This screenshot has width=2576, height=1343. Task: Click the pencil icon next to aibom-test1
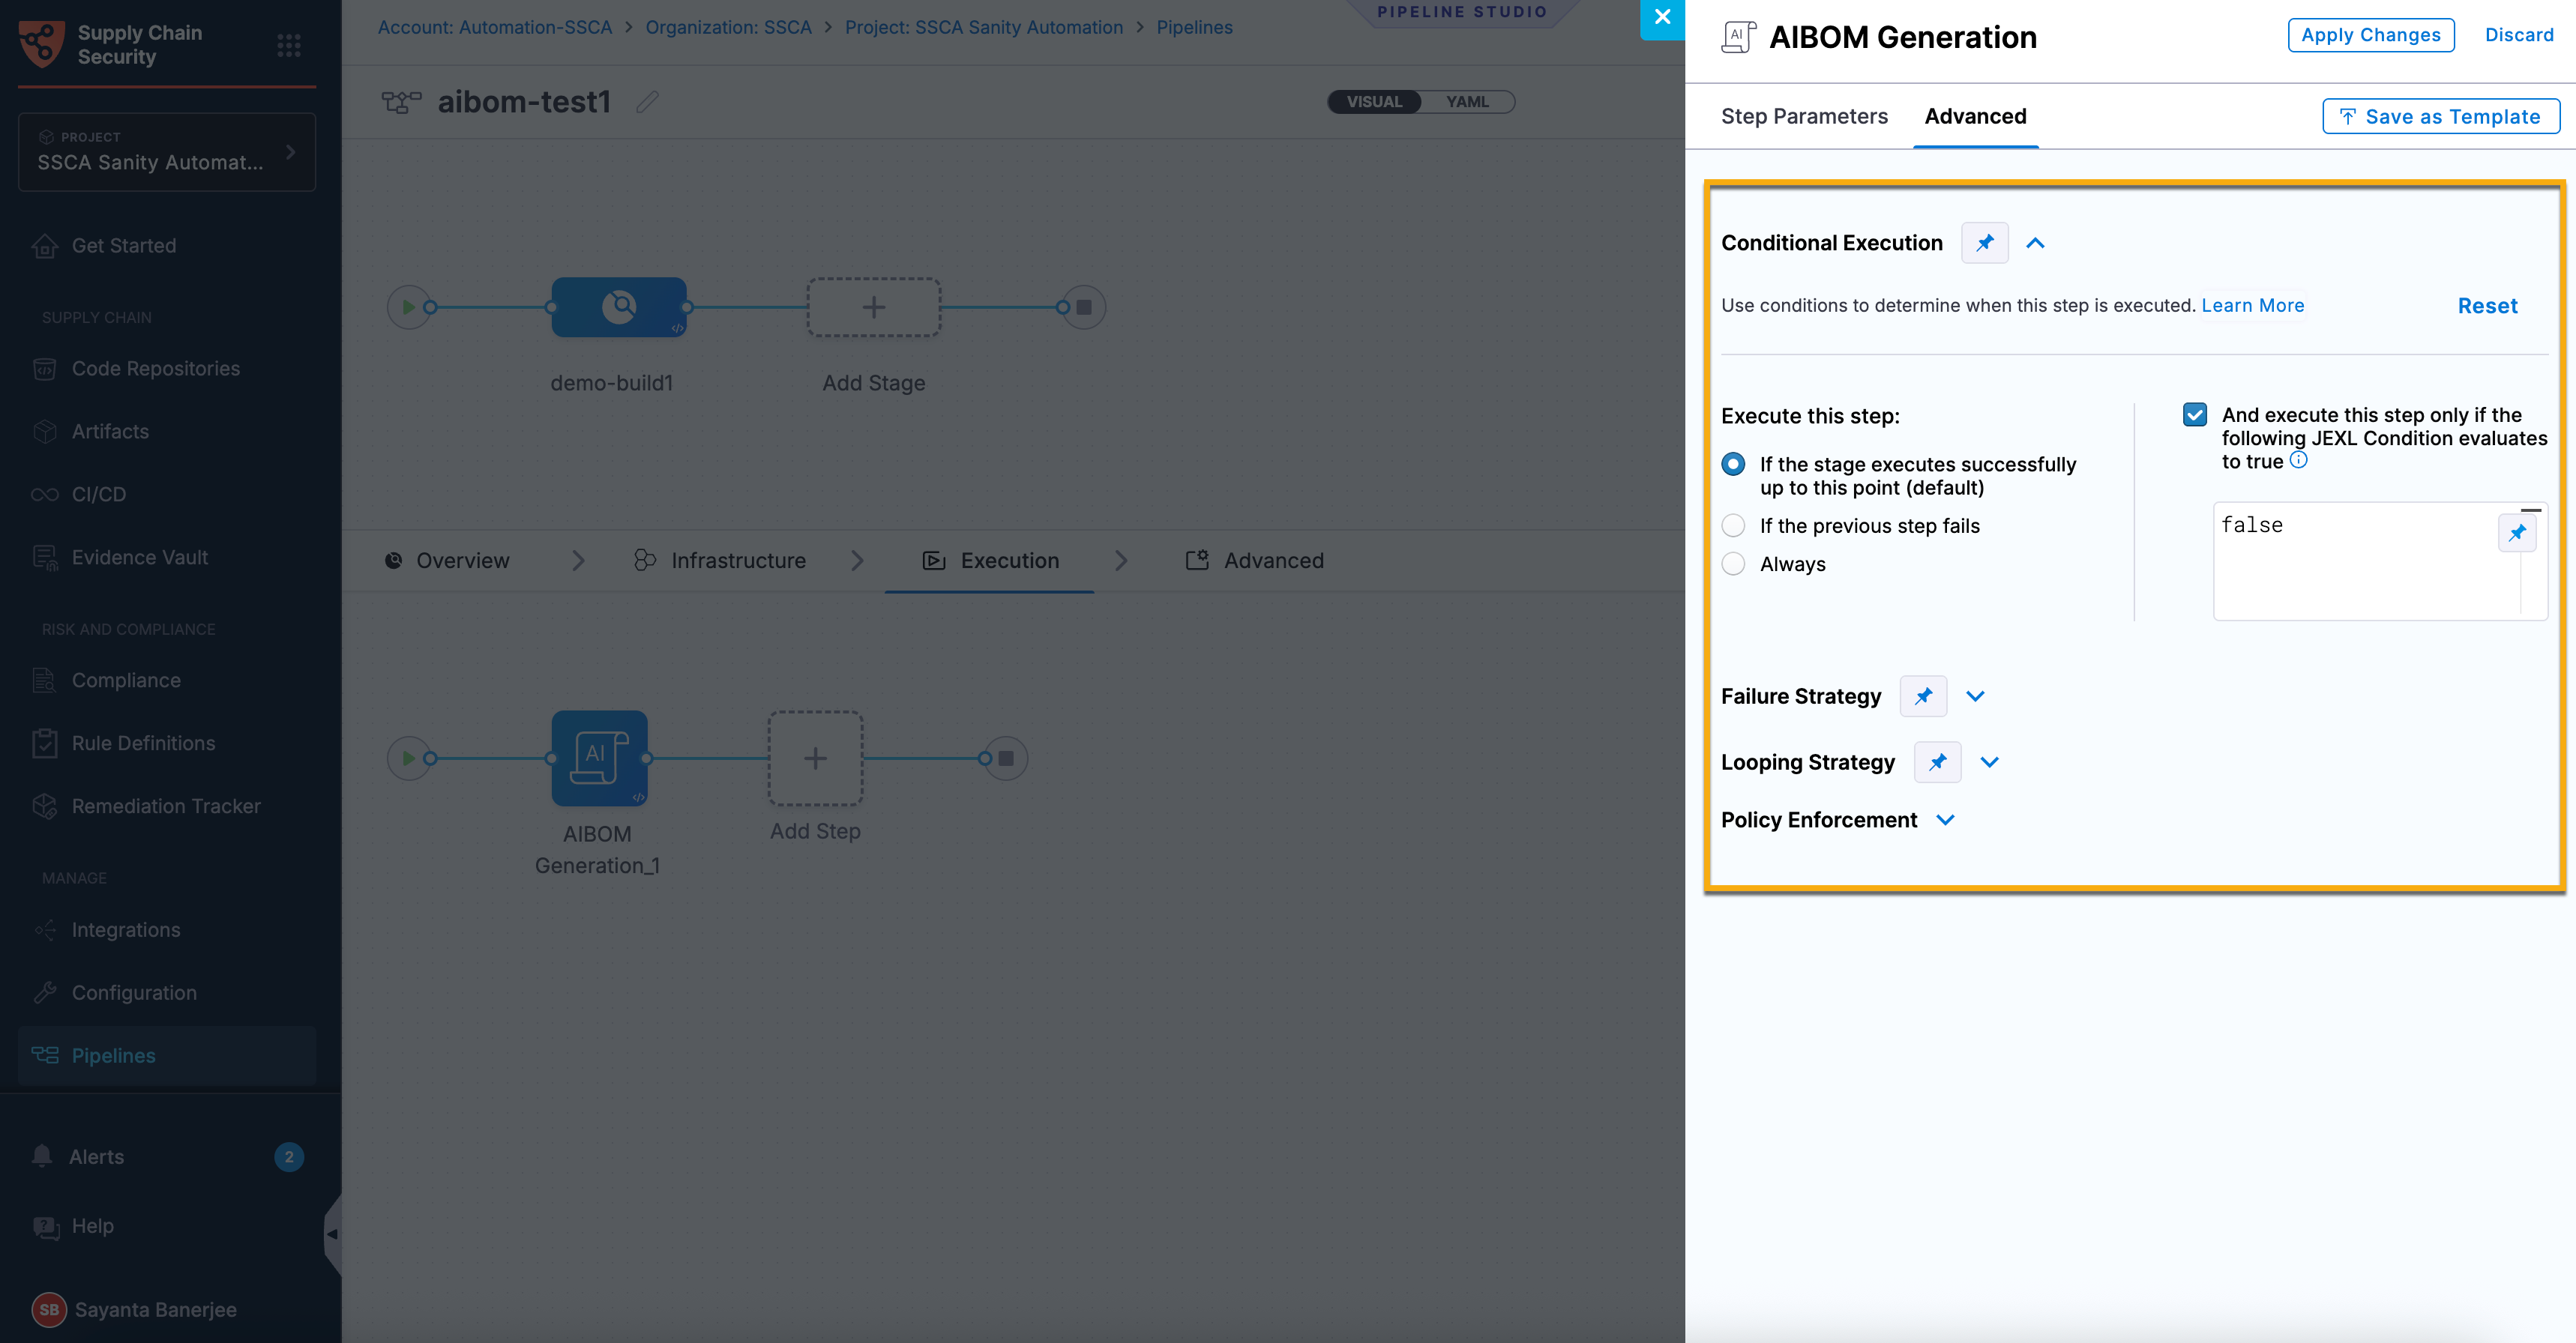coord(647,102)
